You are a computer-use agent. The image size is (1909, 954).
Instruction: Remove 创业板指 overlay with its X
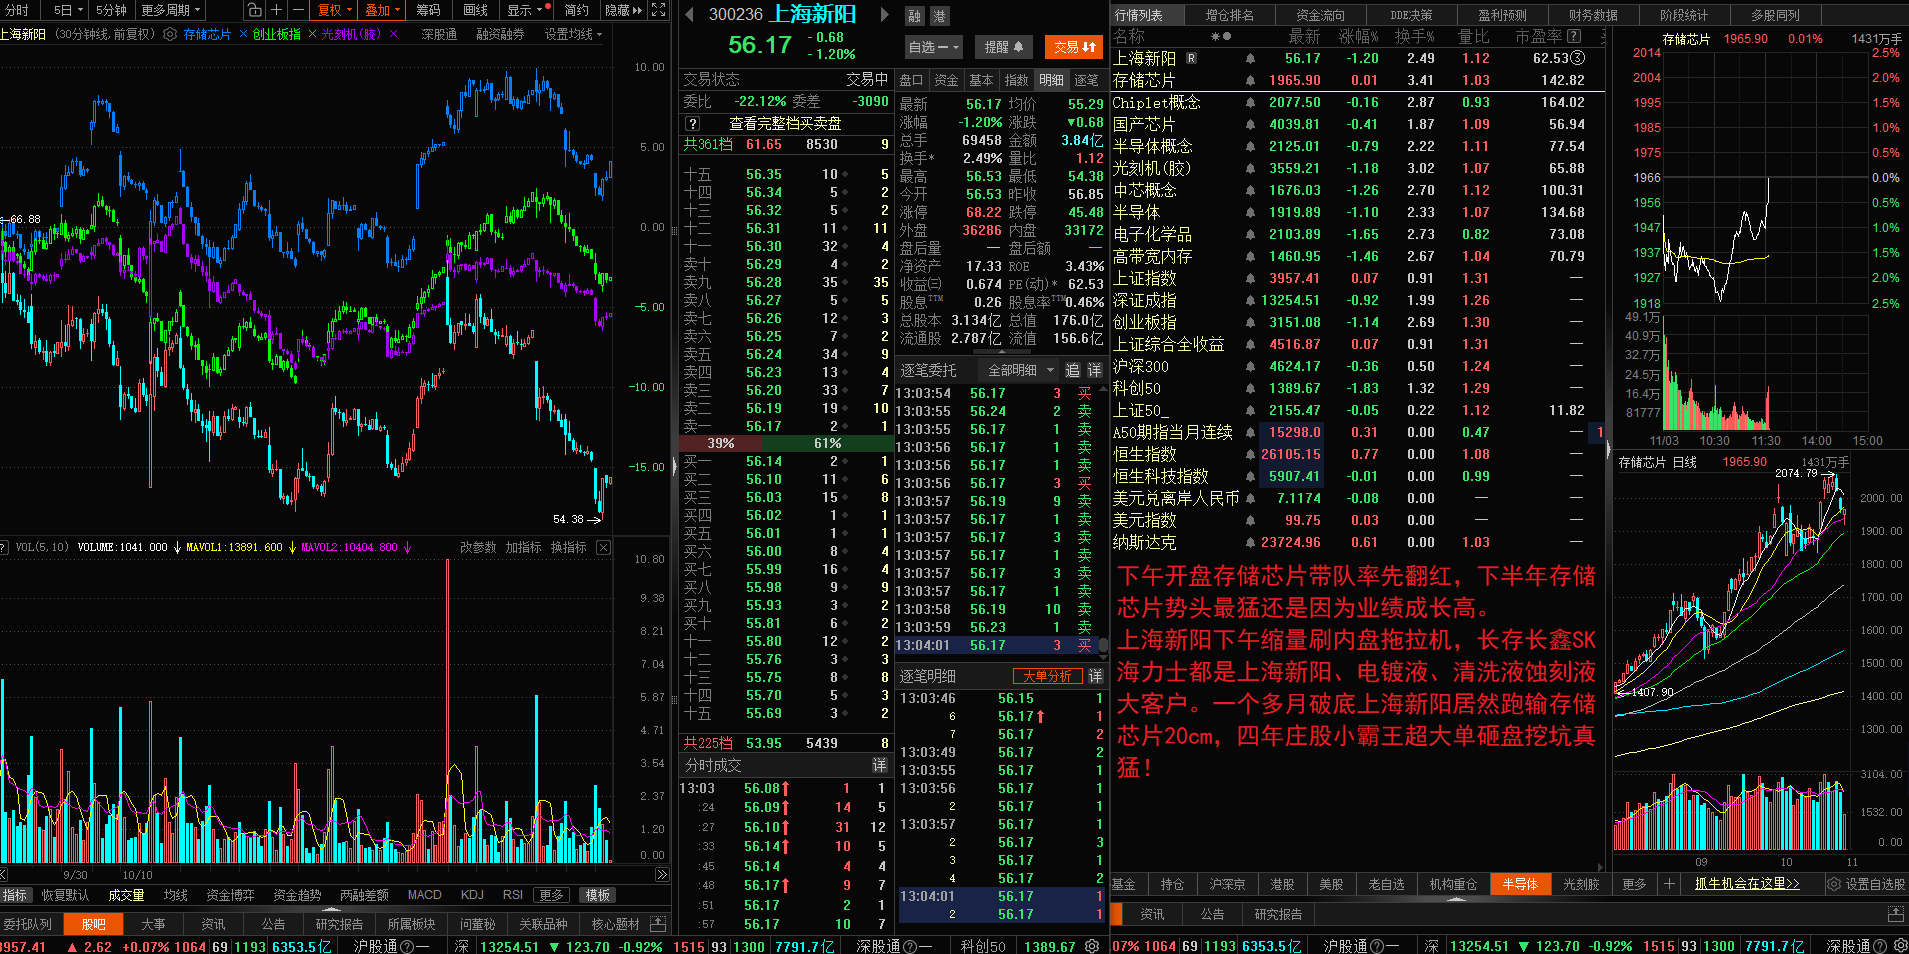pyautogui.click(x=312, y=34)
